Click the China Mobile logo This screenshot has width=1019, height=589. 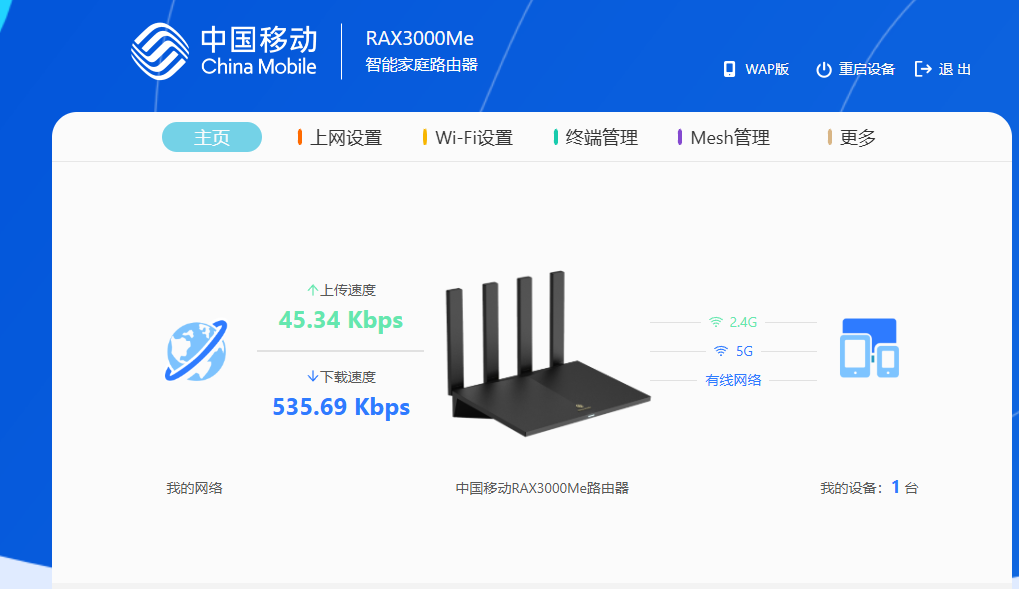tap(224, 51)
